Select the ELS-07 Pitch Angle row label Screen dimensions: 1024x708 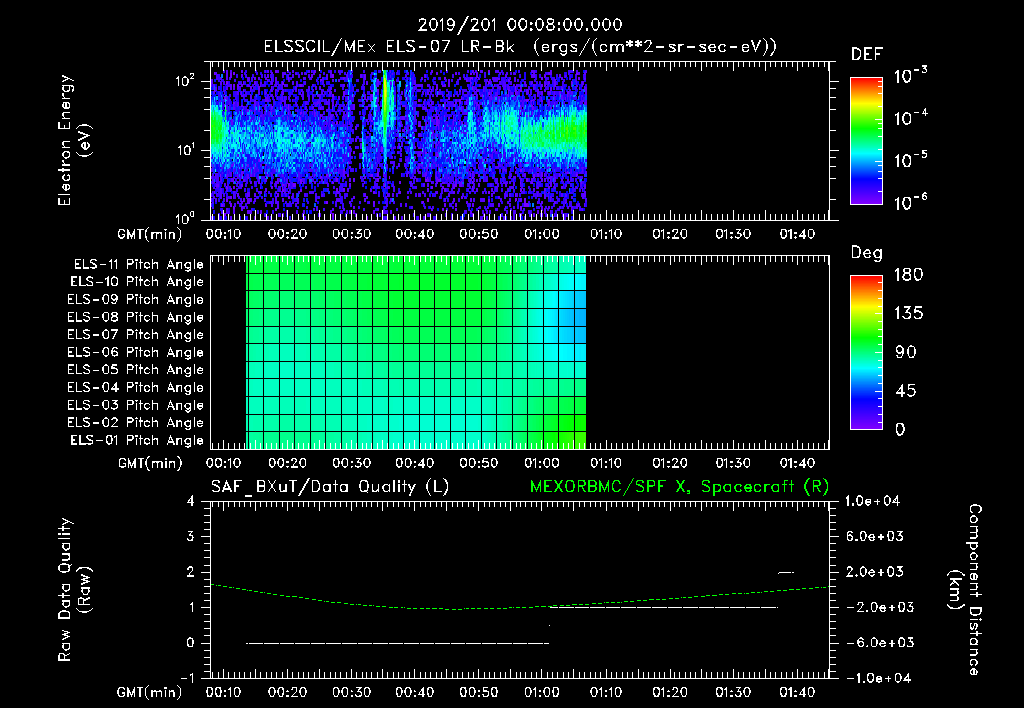(136, 335)
